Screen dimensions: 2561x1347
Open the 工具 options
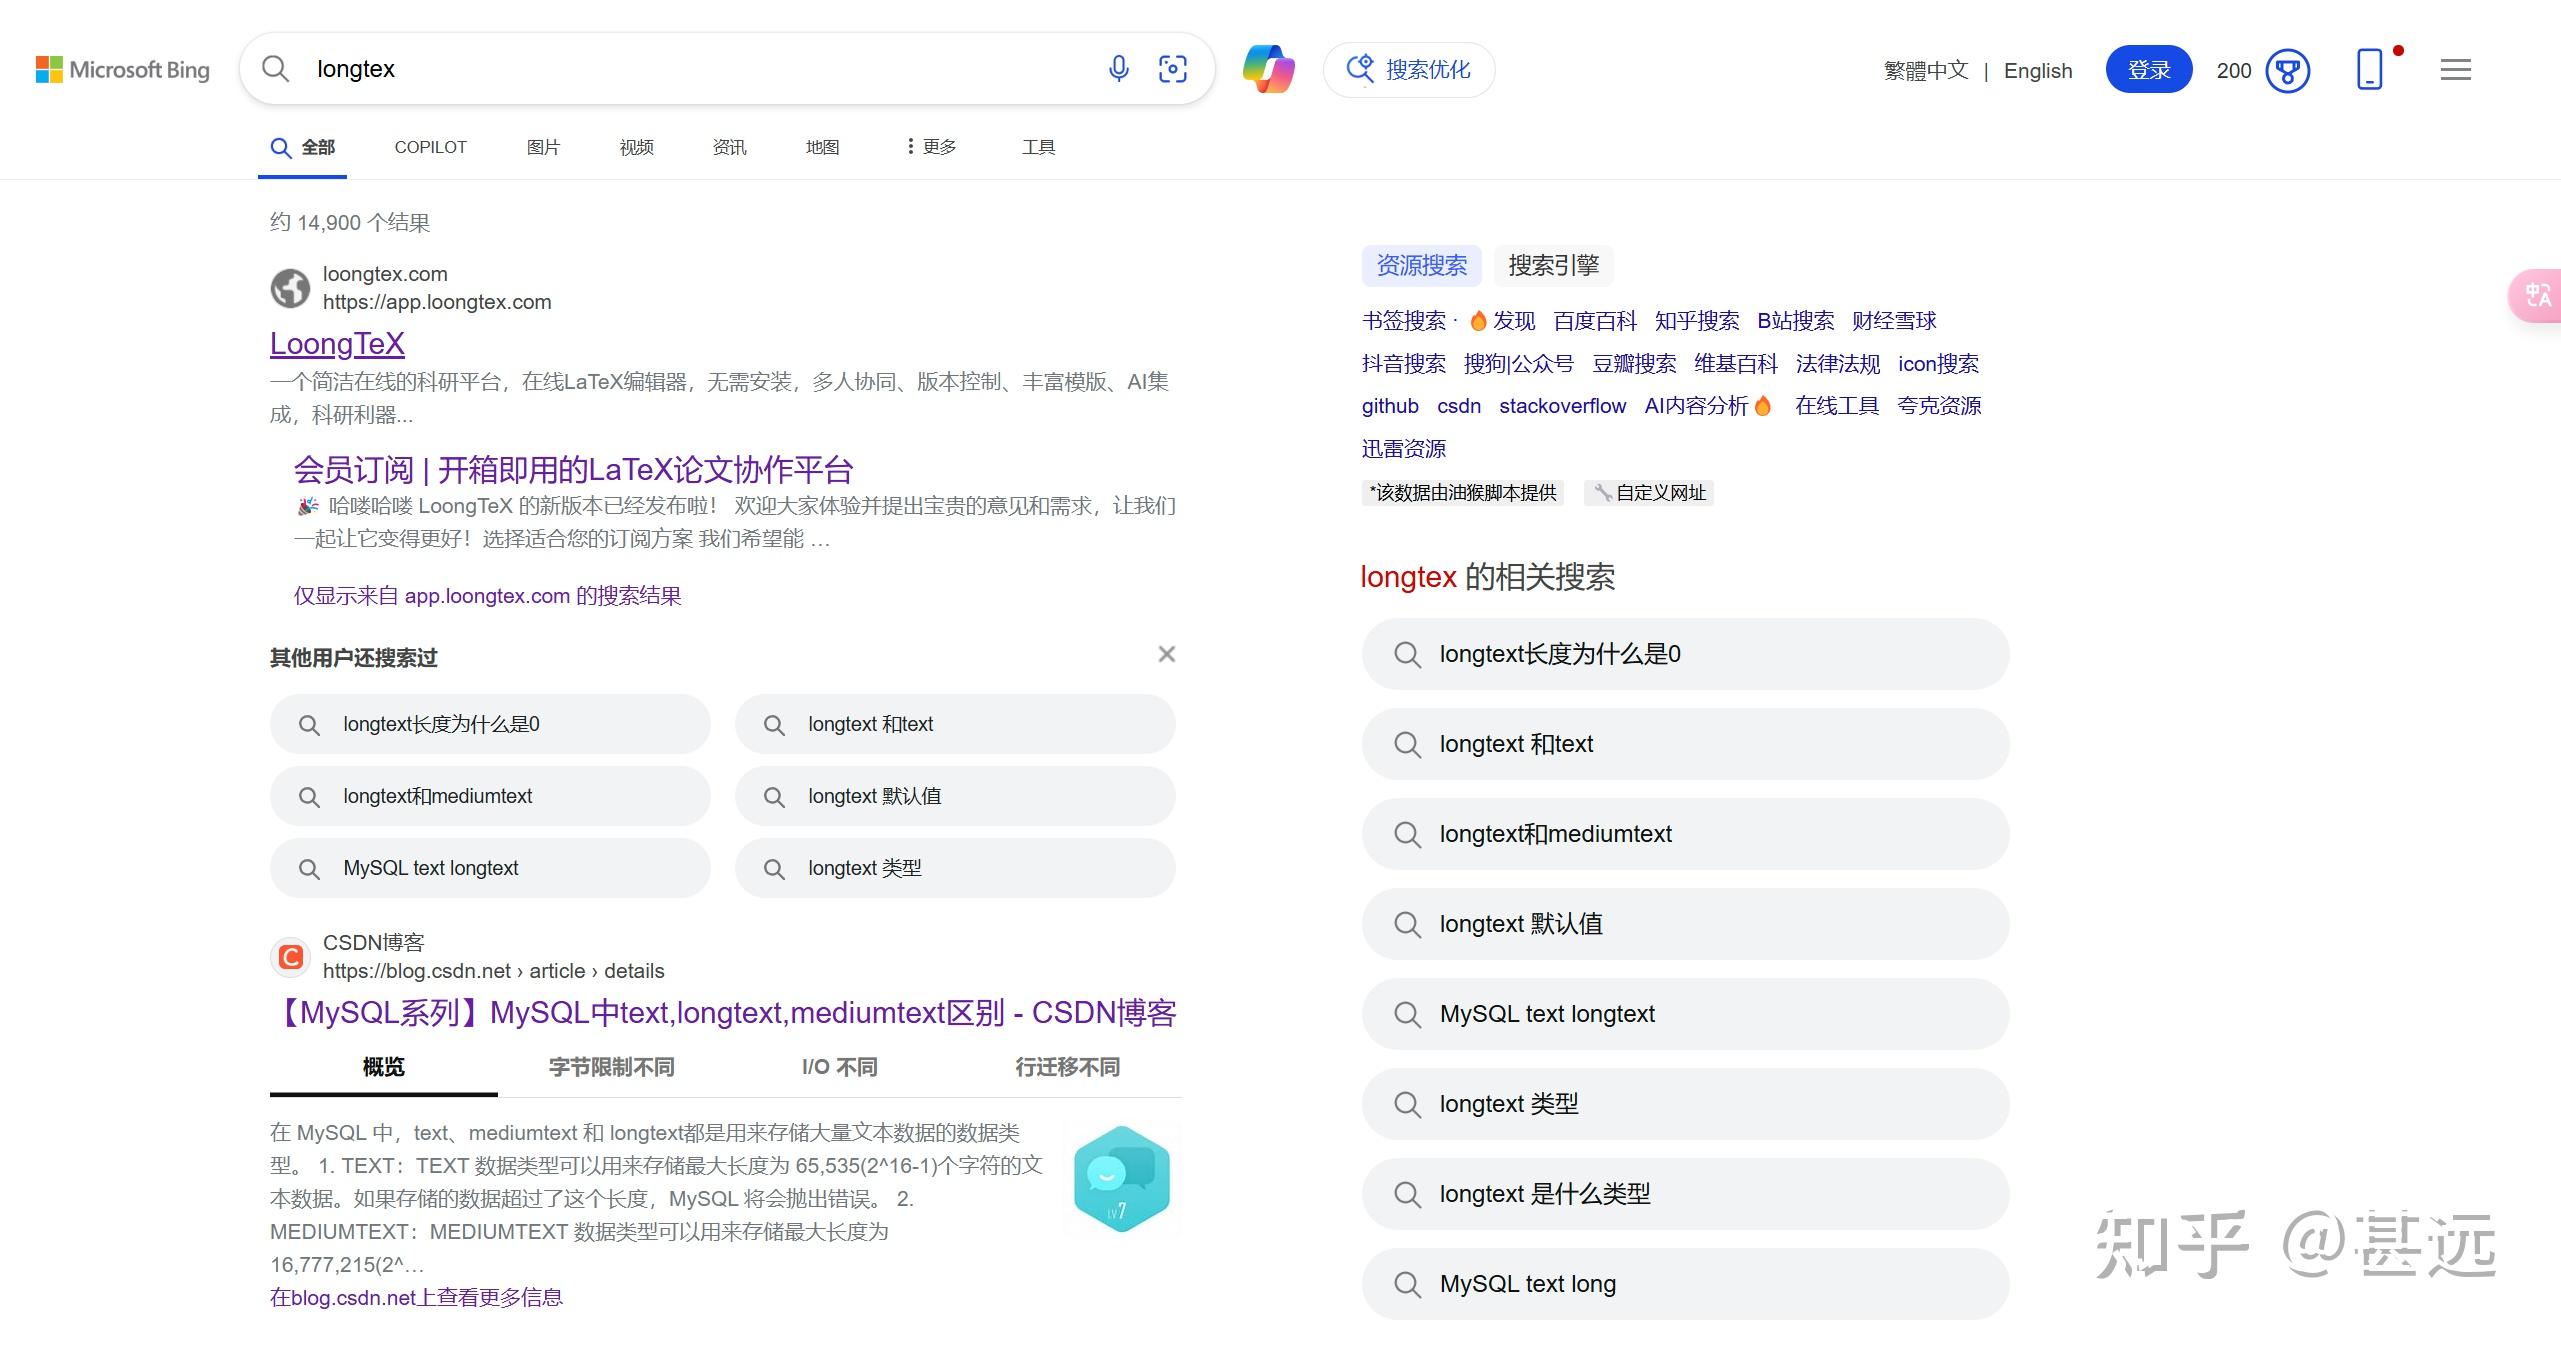1038,148
